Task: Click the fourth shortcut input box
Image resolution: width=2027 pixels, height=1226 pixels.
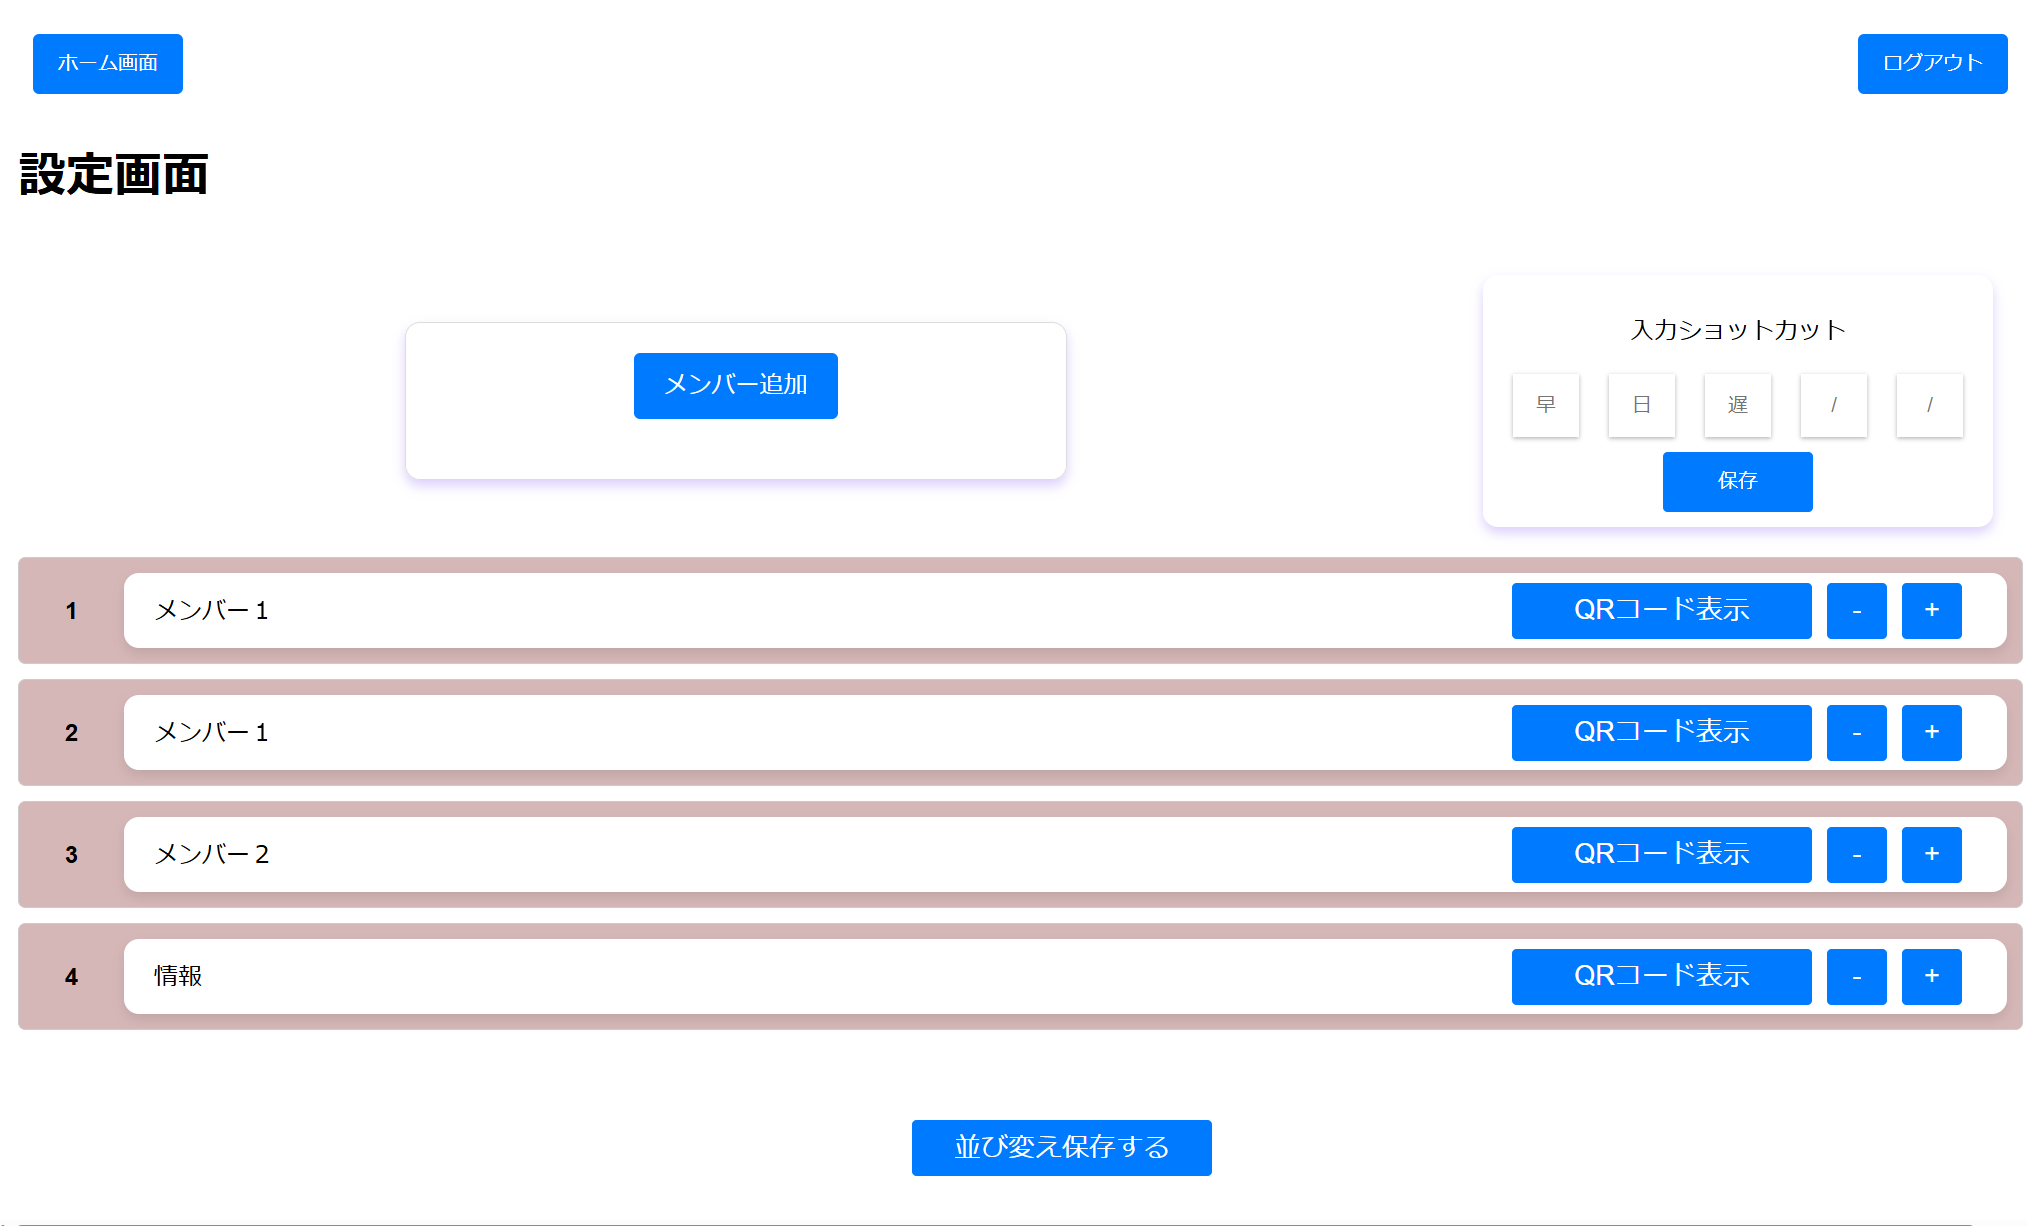Action: [1833, 405]
